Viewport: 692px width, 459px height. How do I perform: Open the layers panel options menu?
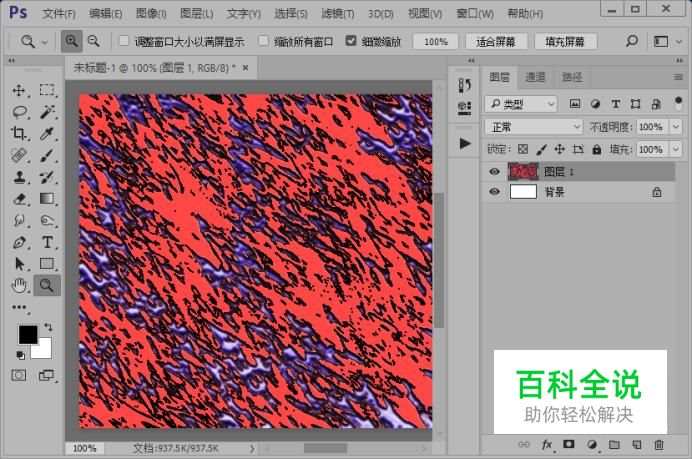[x=678, y=77]
